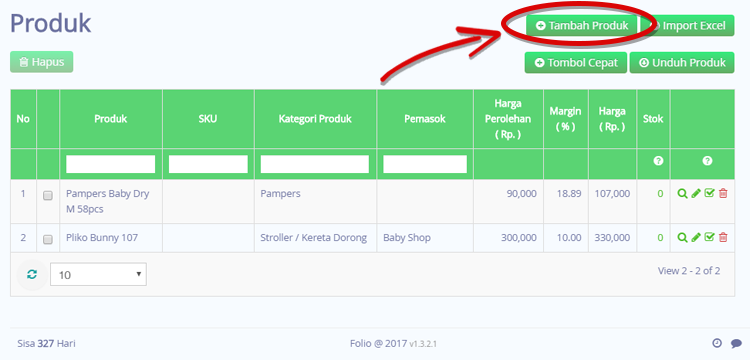Select the Pliko Bunny 107 checkbox
This screenshot has width=750, height=360.
tap(48, 240)
